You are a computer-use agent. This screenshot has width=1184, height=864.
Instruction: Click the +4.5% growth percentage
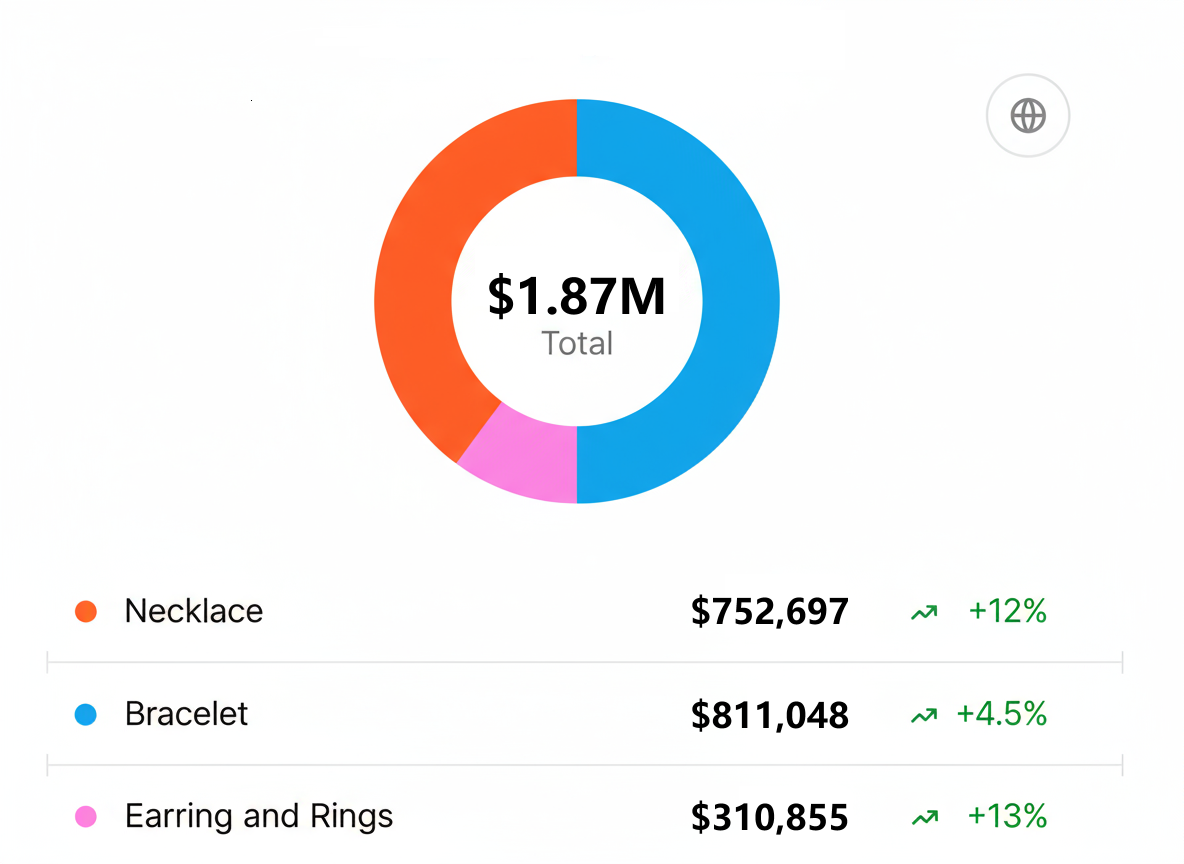click(x=1001, y=714)
